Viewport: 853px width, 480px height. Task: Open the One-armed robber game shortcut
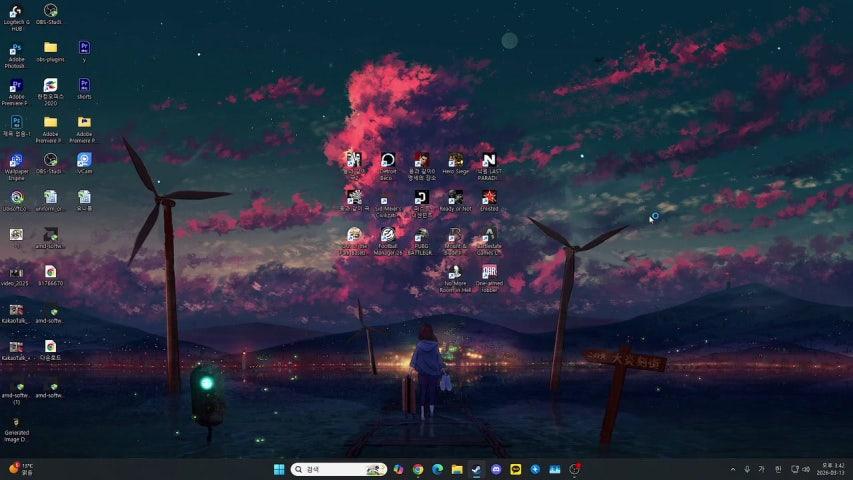(489, 273)
